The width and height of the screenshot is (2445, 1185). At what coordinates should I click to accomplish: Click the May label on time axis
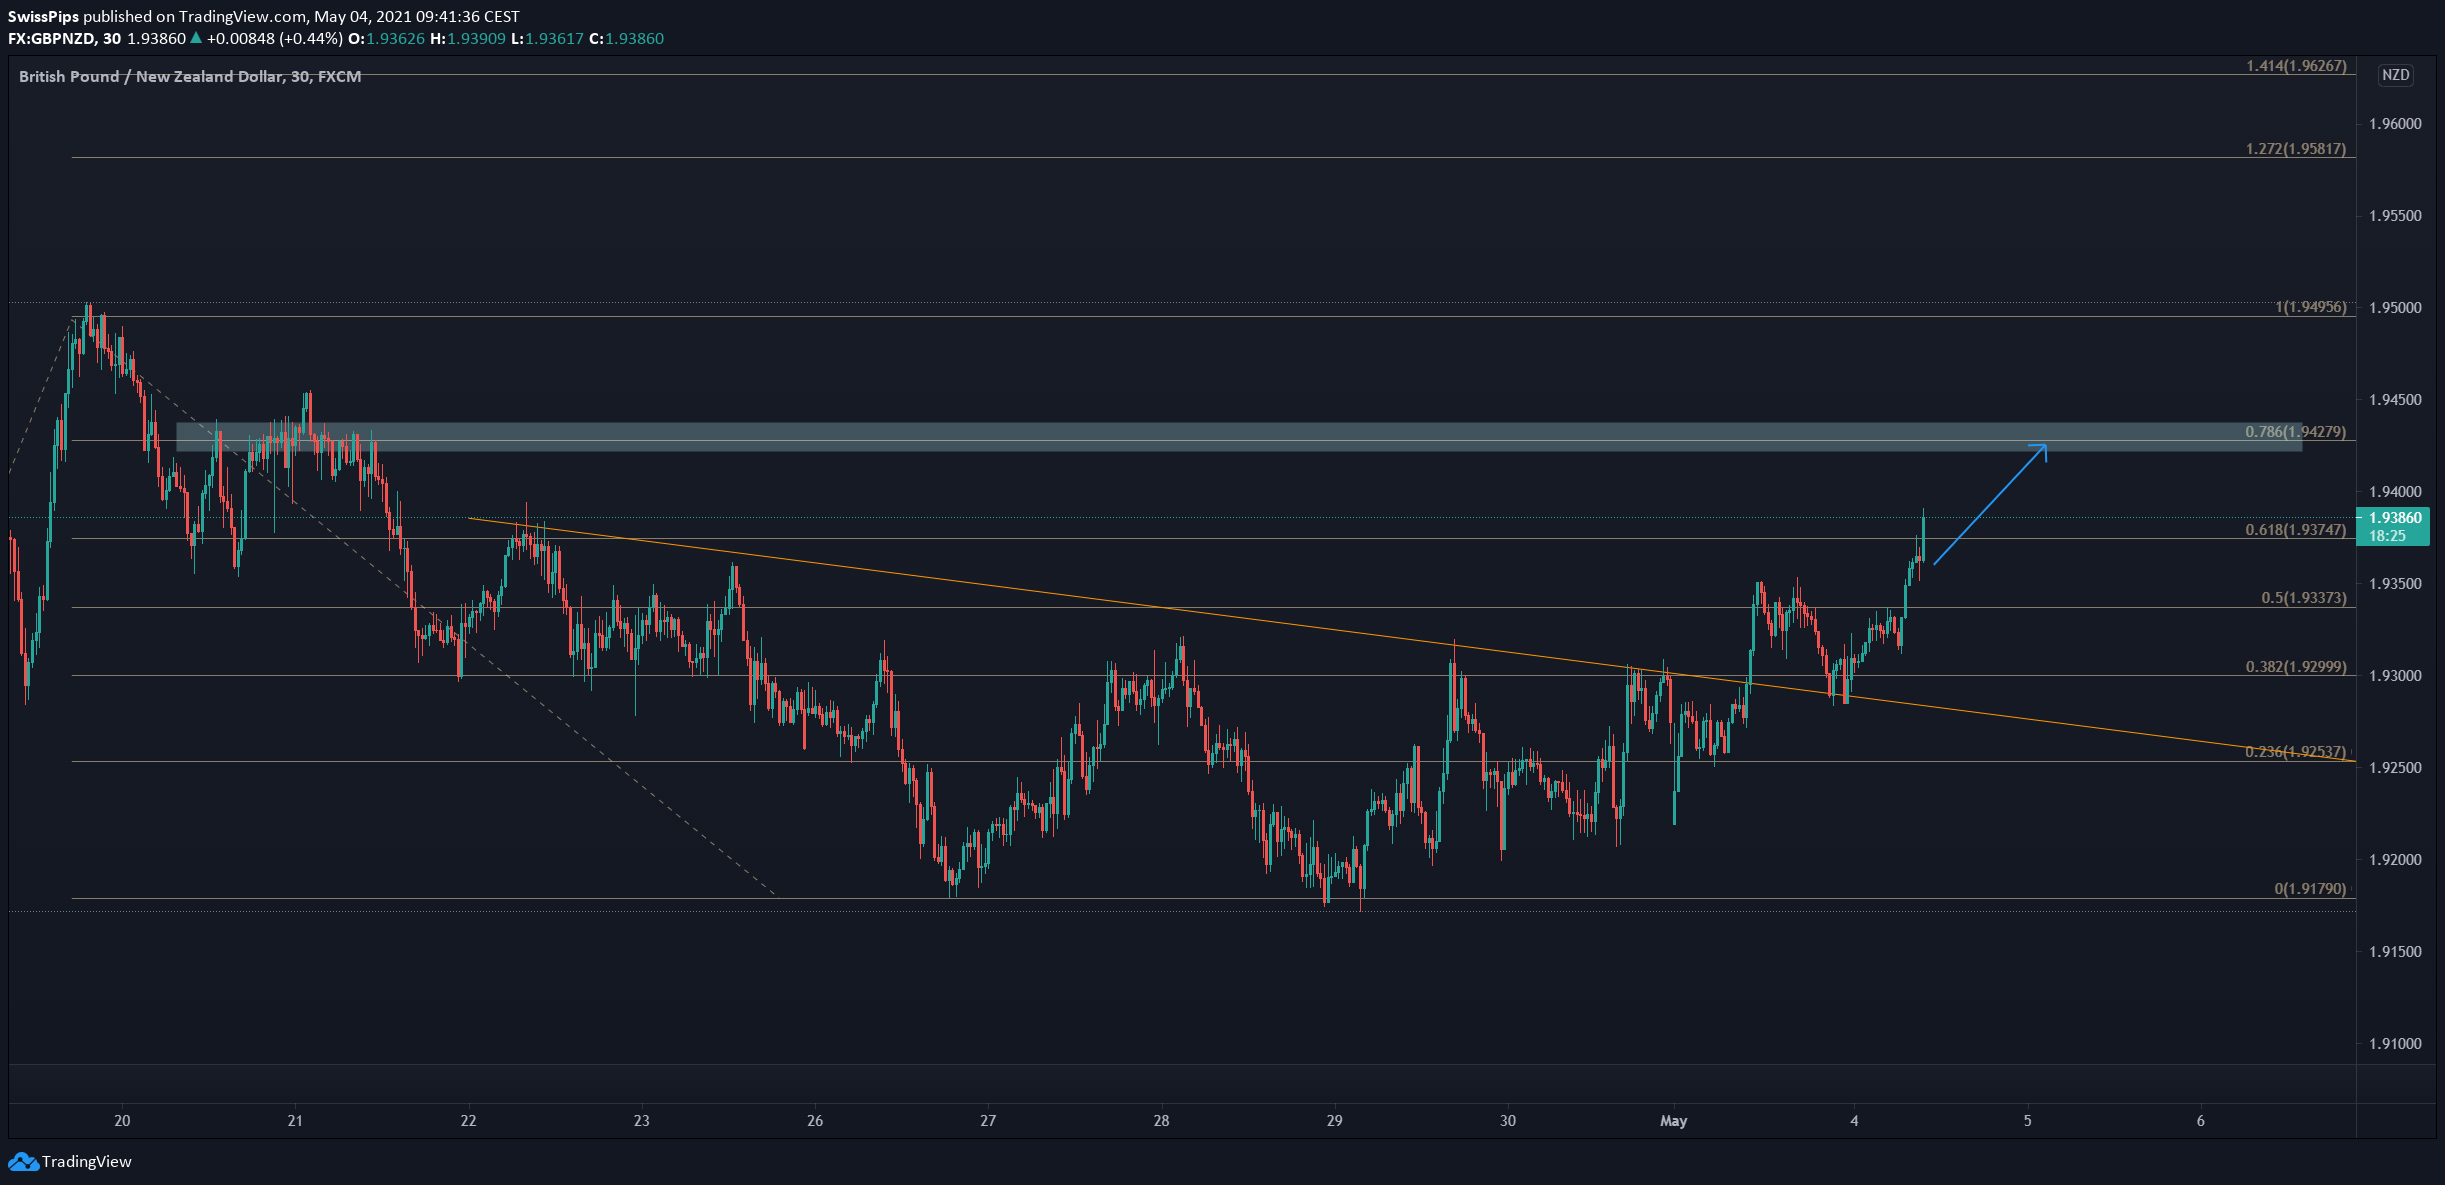coord(1674,1121)
